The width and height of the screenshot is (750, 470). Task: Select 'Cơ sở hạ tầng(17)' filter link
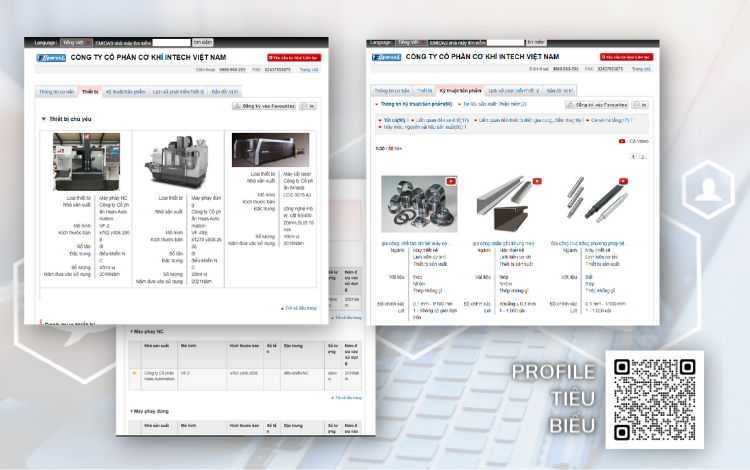[610, 120]
